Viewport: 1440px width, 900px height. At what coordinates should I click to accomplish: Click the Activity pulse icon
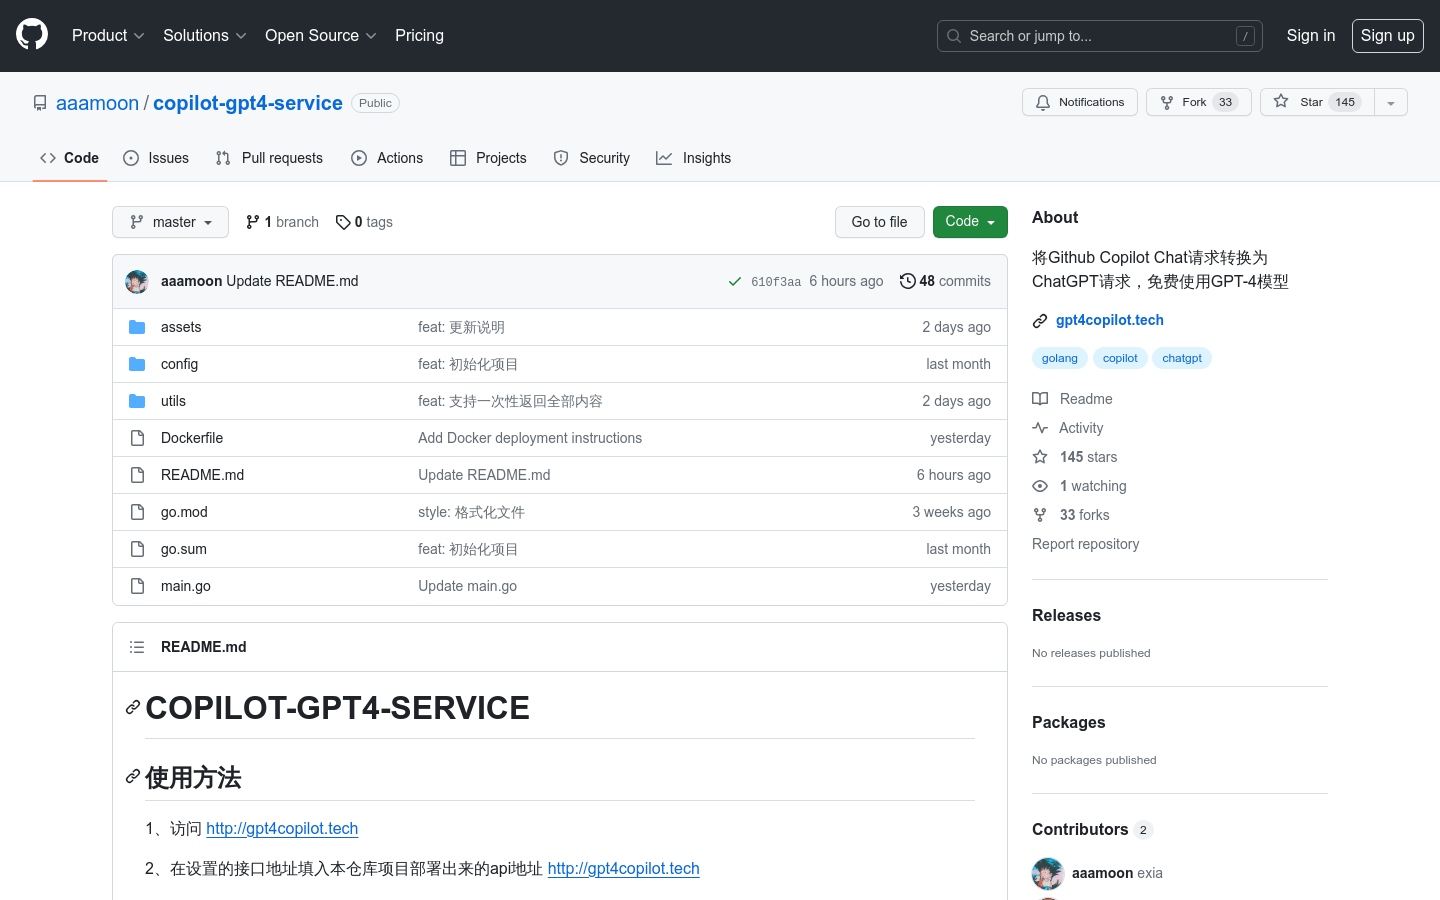(x=1040, y=427)
